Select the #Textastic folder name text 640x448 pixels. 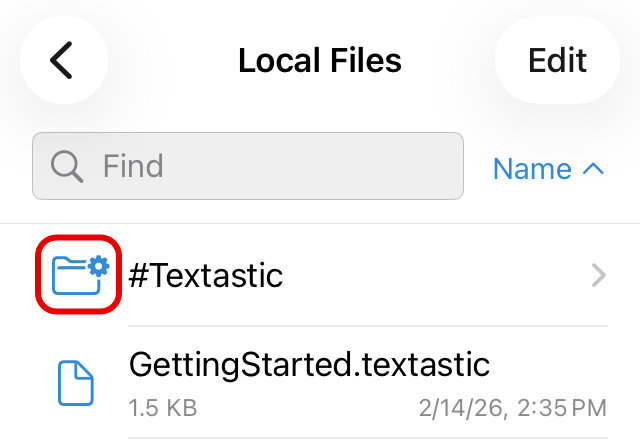point(206,275)
